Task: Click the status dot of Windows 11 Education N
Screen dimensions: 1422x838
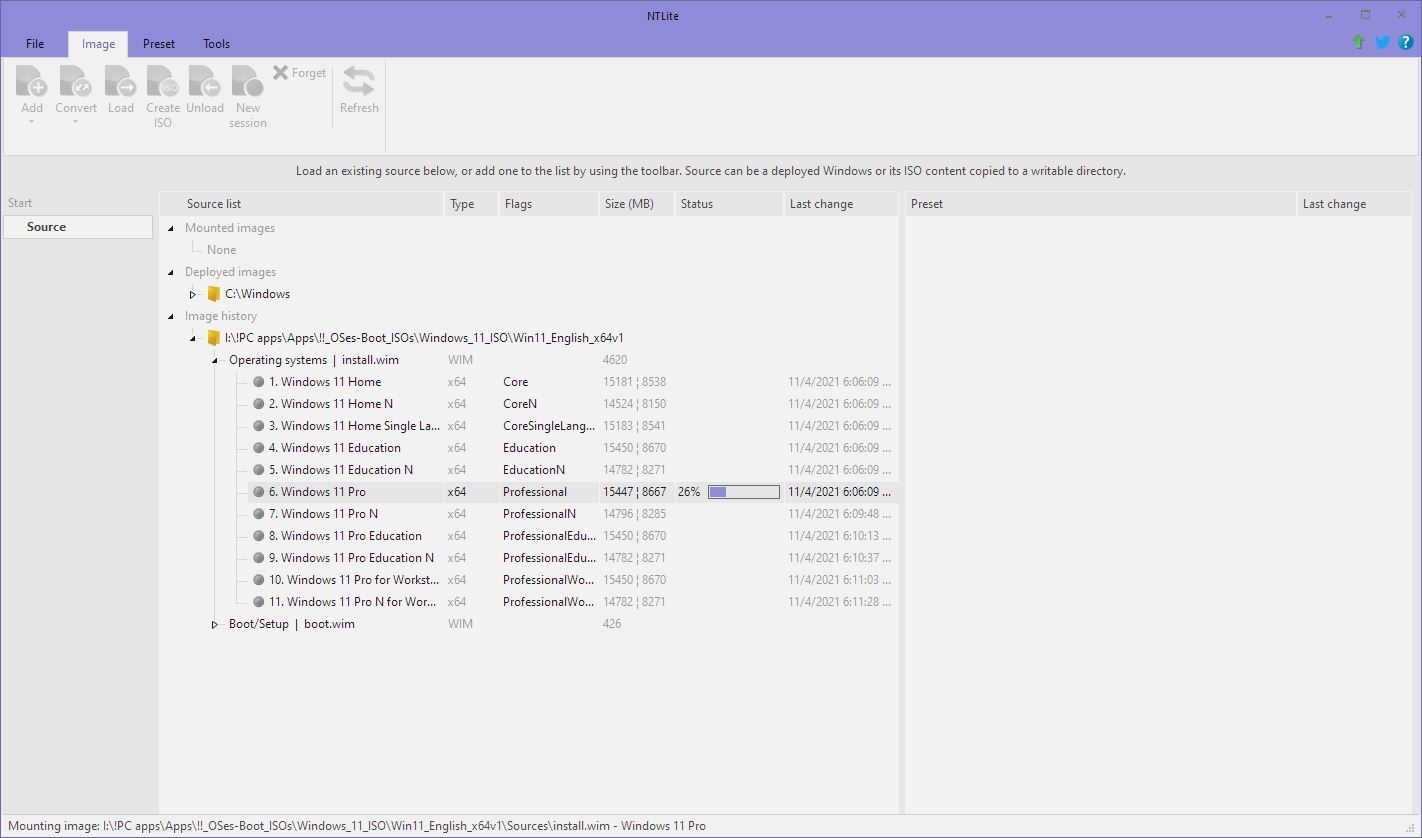Action: (259, 470)
